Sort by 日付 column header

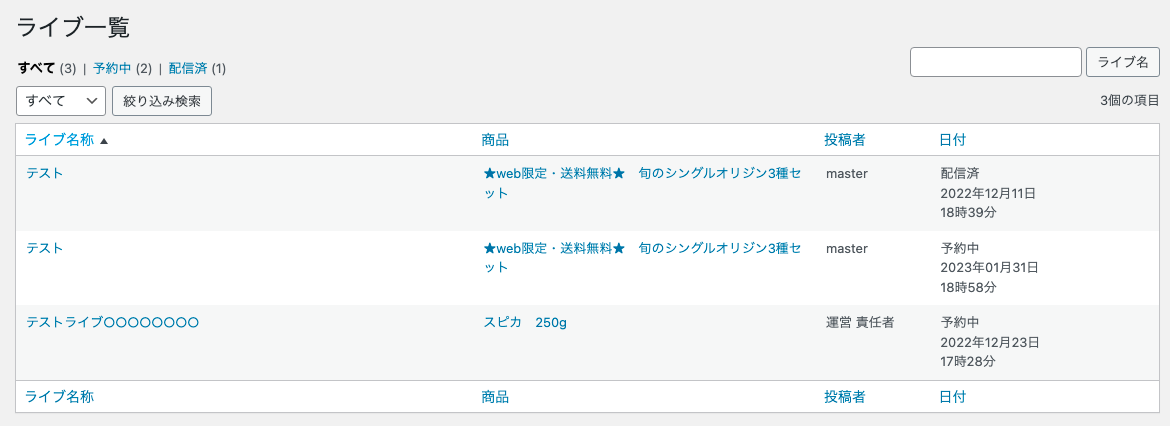[952, 140]
